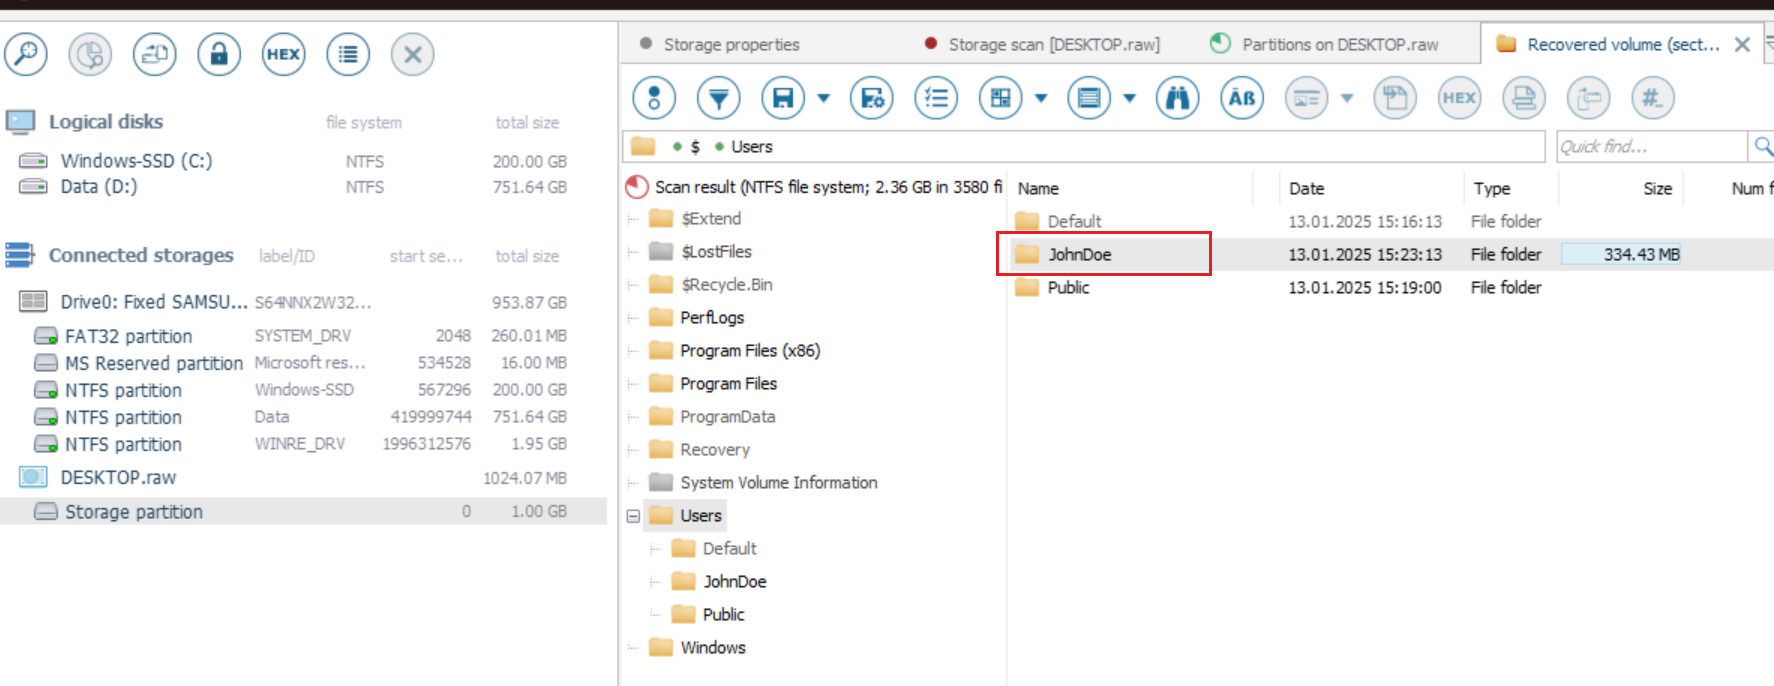
Task: Click the padlock icon in left toolbar
Action: tap(219, 54)
